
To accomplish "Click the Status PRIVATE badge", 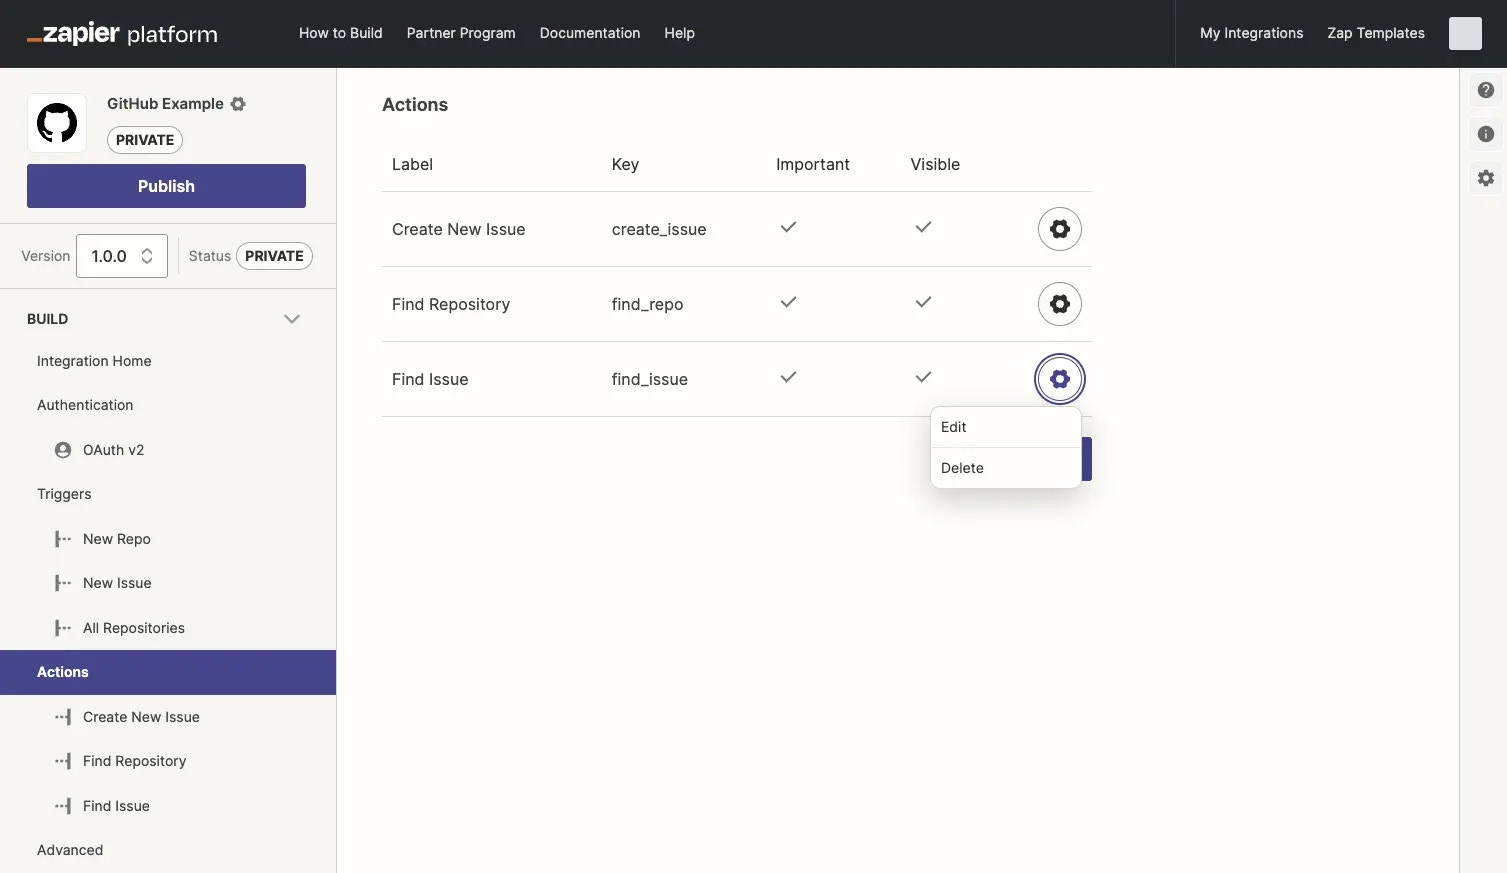I will [x=274, y=256].
